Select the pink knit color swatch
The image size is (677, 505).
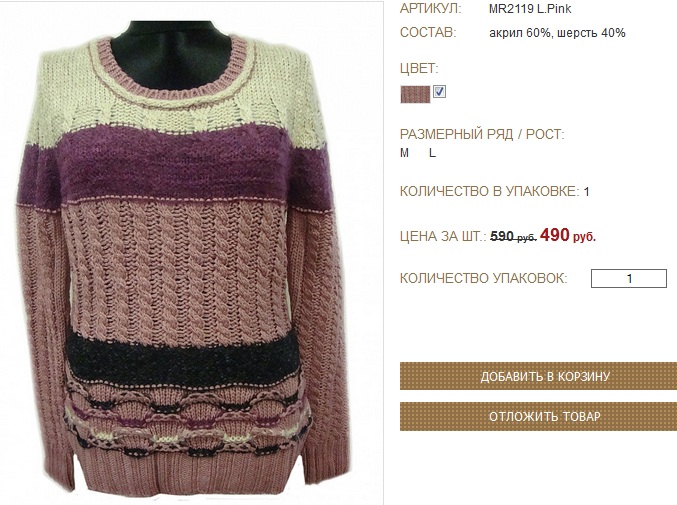[x=415, y=94]
